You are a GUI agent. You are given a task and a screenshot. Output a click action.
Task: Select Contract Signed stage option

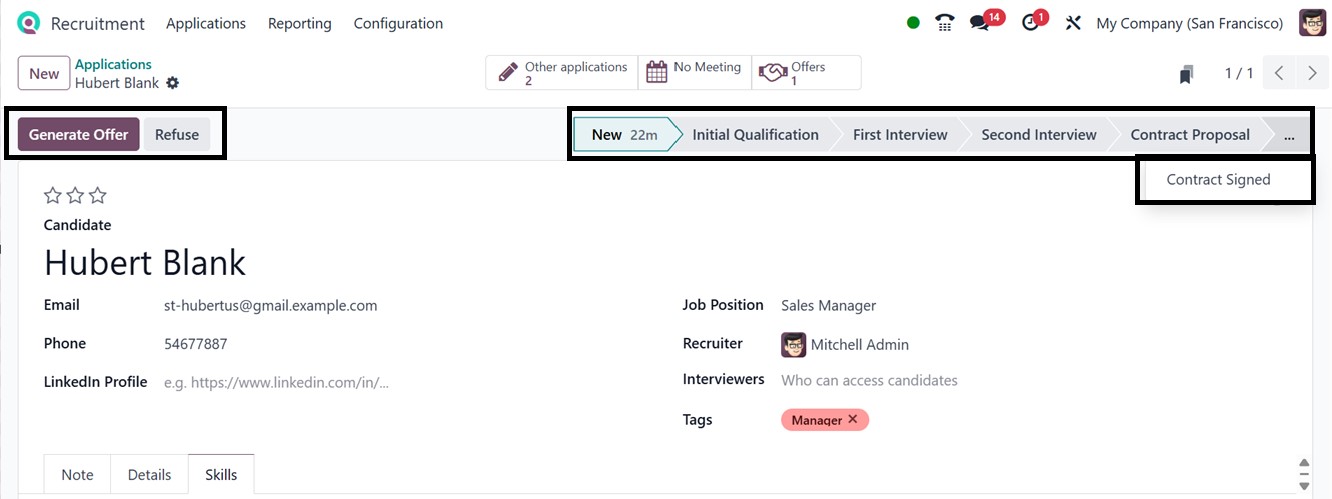coord(1218,180)
